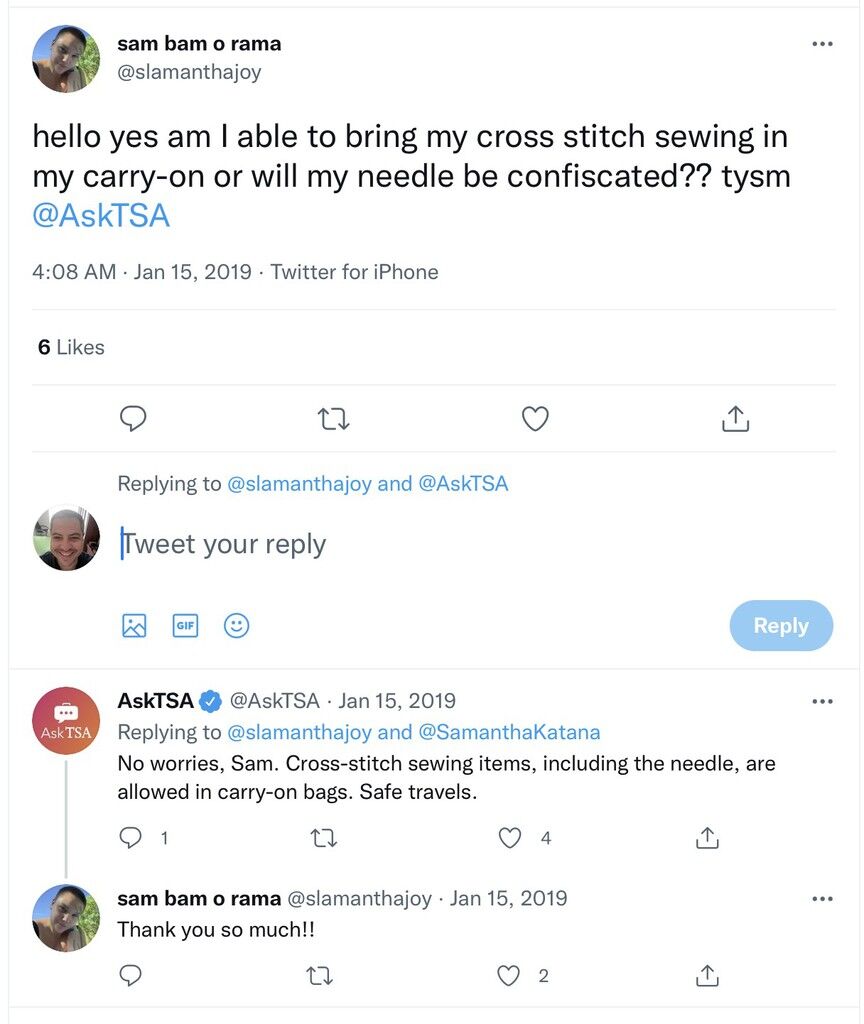Like the AskTSA reply tweet
Screen dimensions: 864x1024
pos(509,837)
